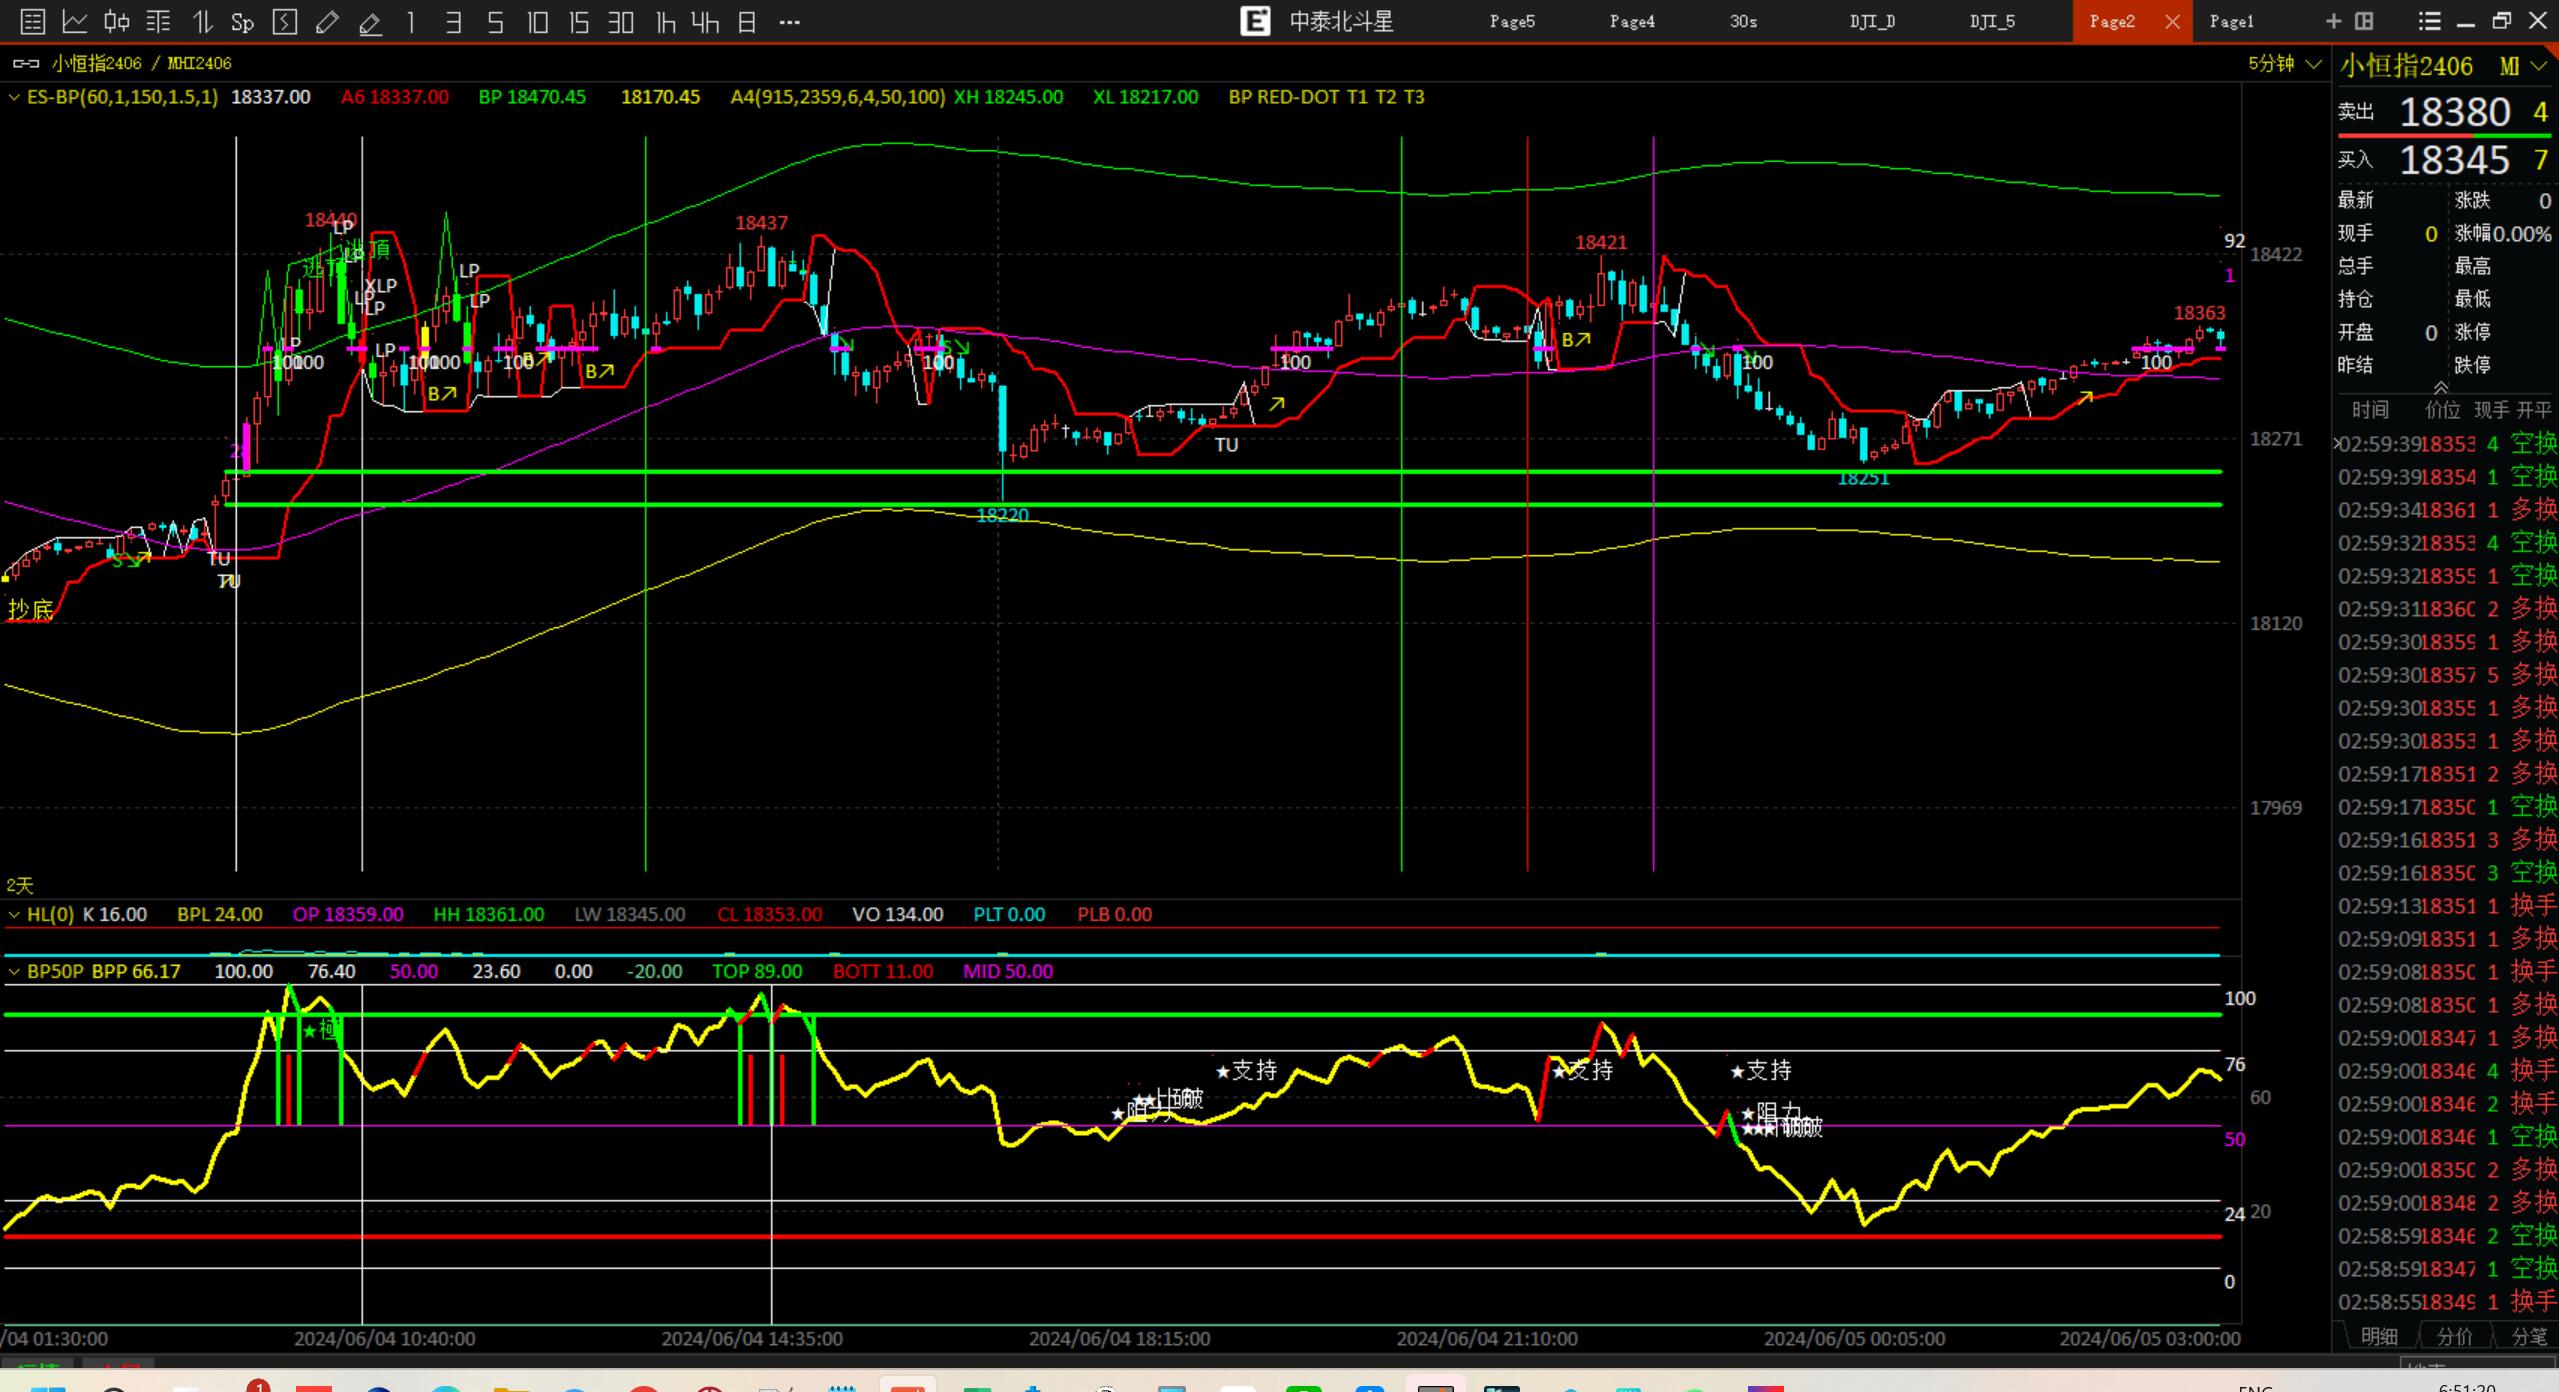Select the candlestick chart icon
Viewport: 2559px width, 1392px height.
tap(117, 22)
